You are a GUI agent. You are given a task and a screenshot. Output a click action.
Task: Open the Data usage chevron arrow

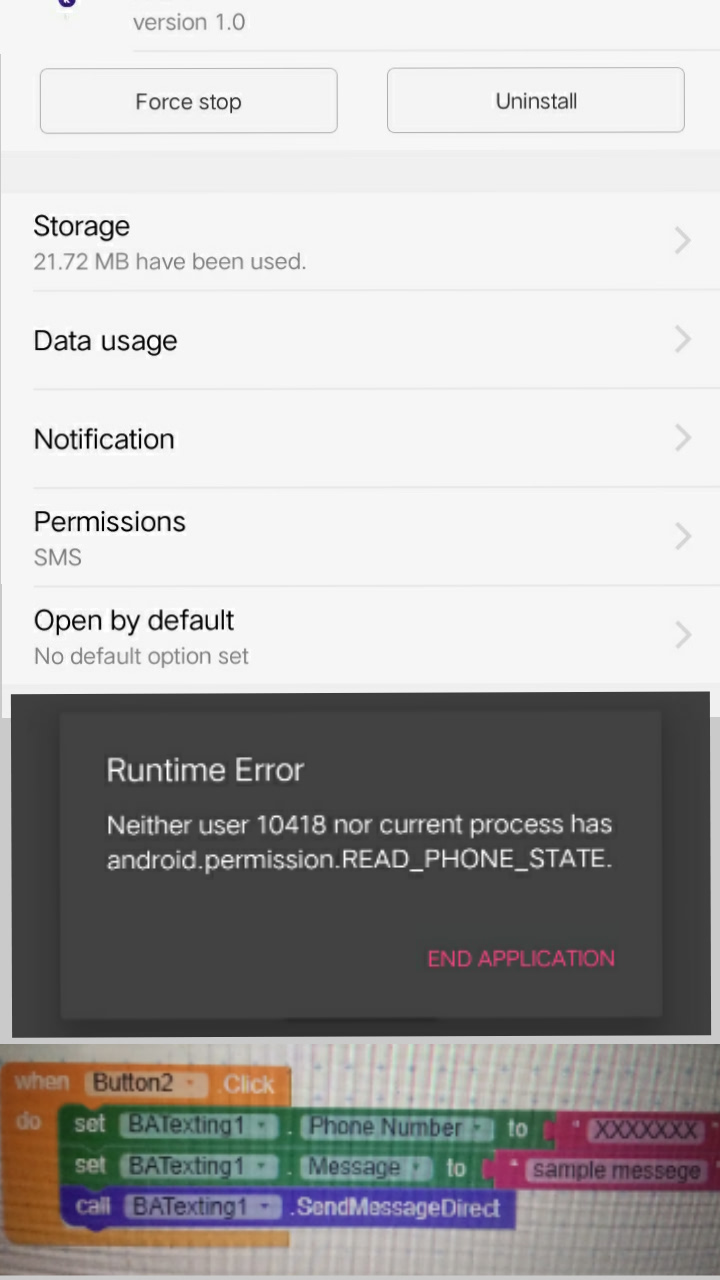click(x=683, y=340)
